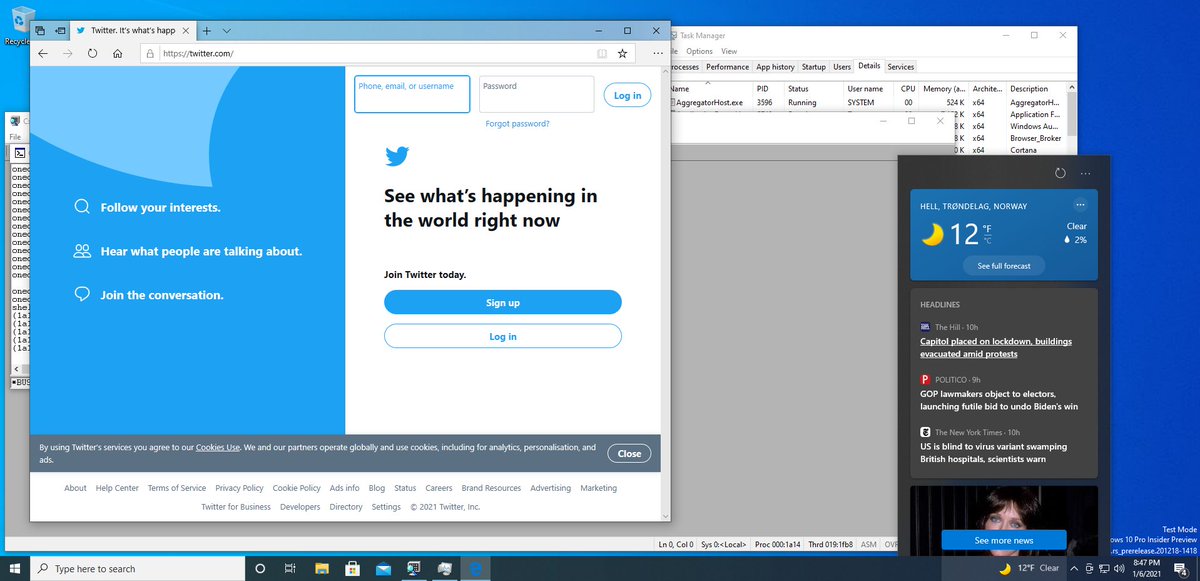The height and width of the screenshot is (581, 1200).
Task: Open Capitol placed on lockdown headline
Action: [x=996, y=347]
